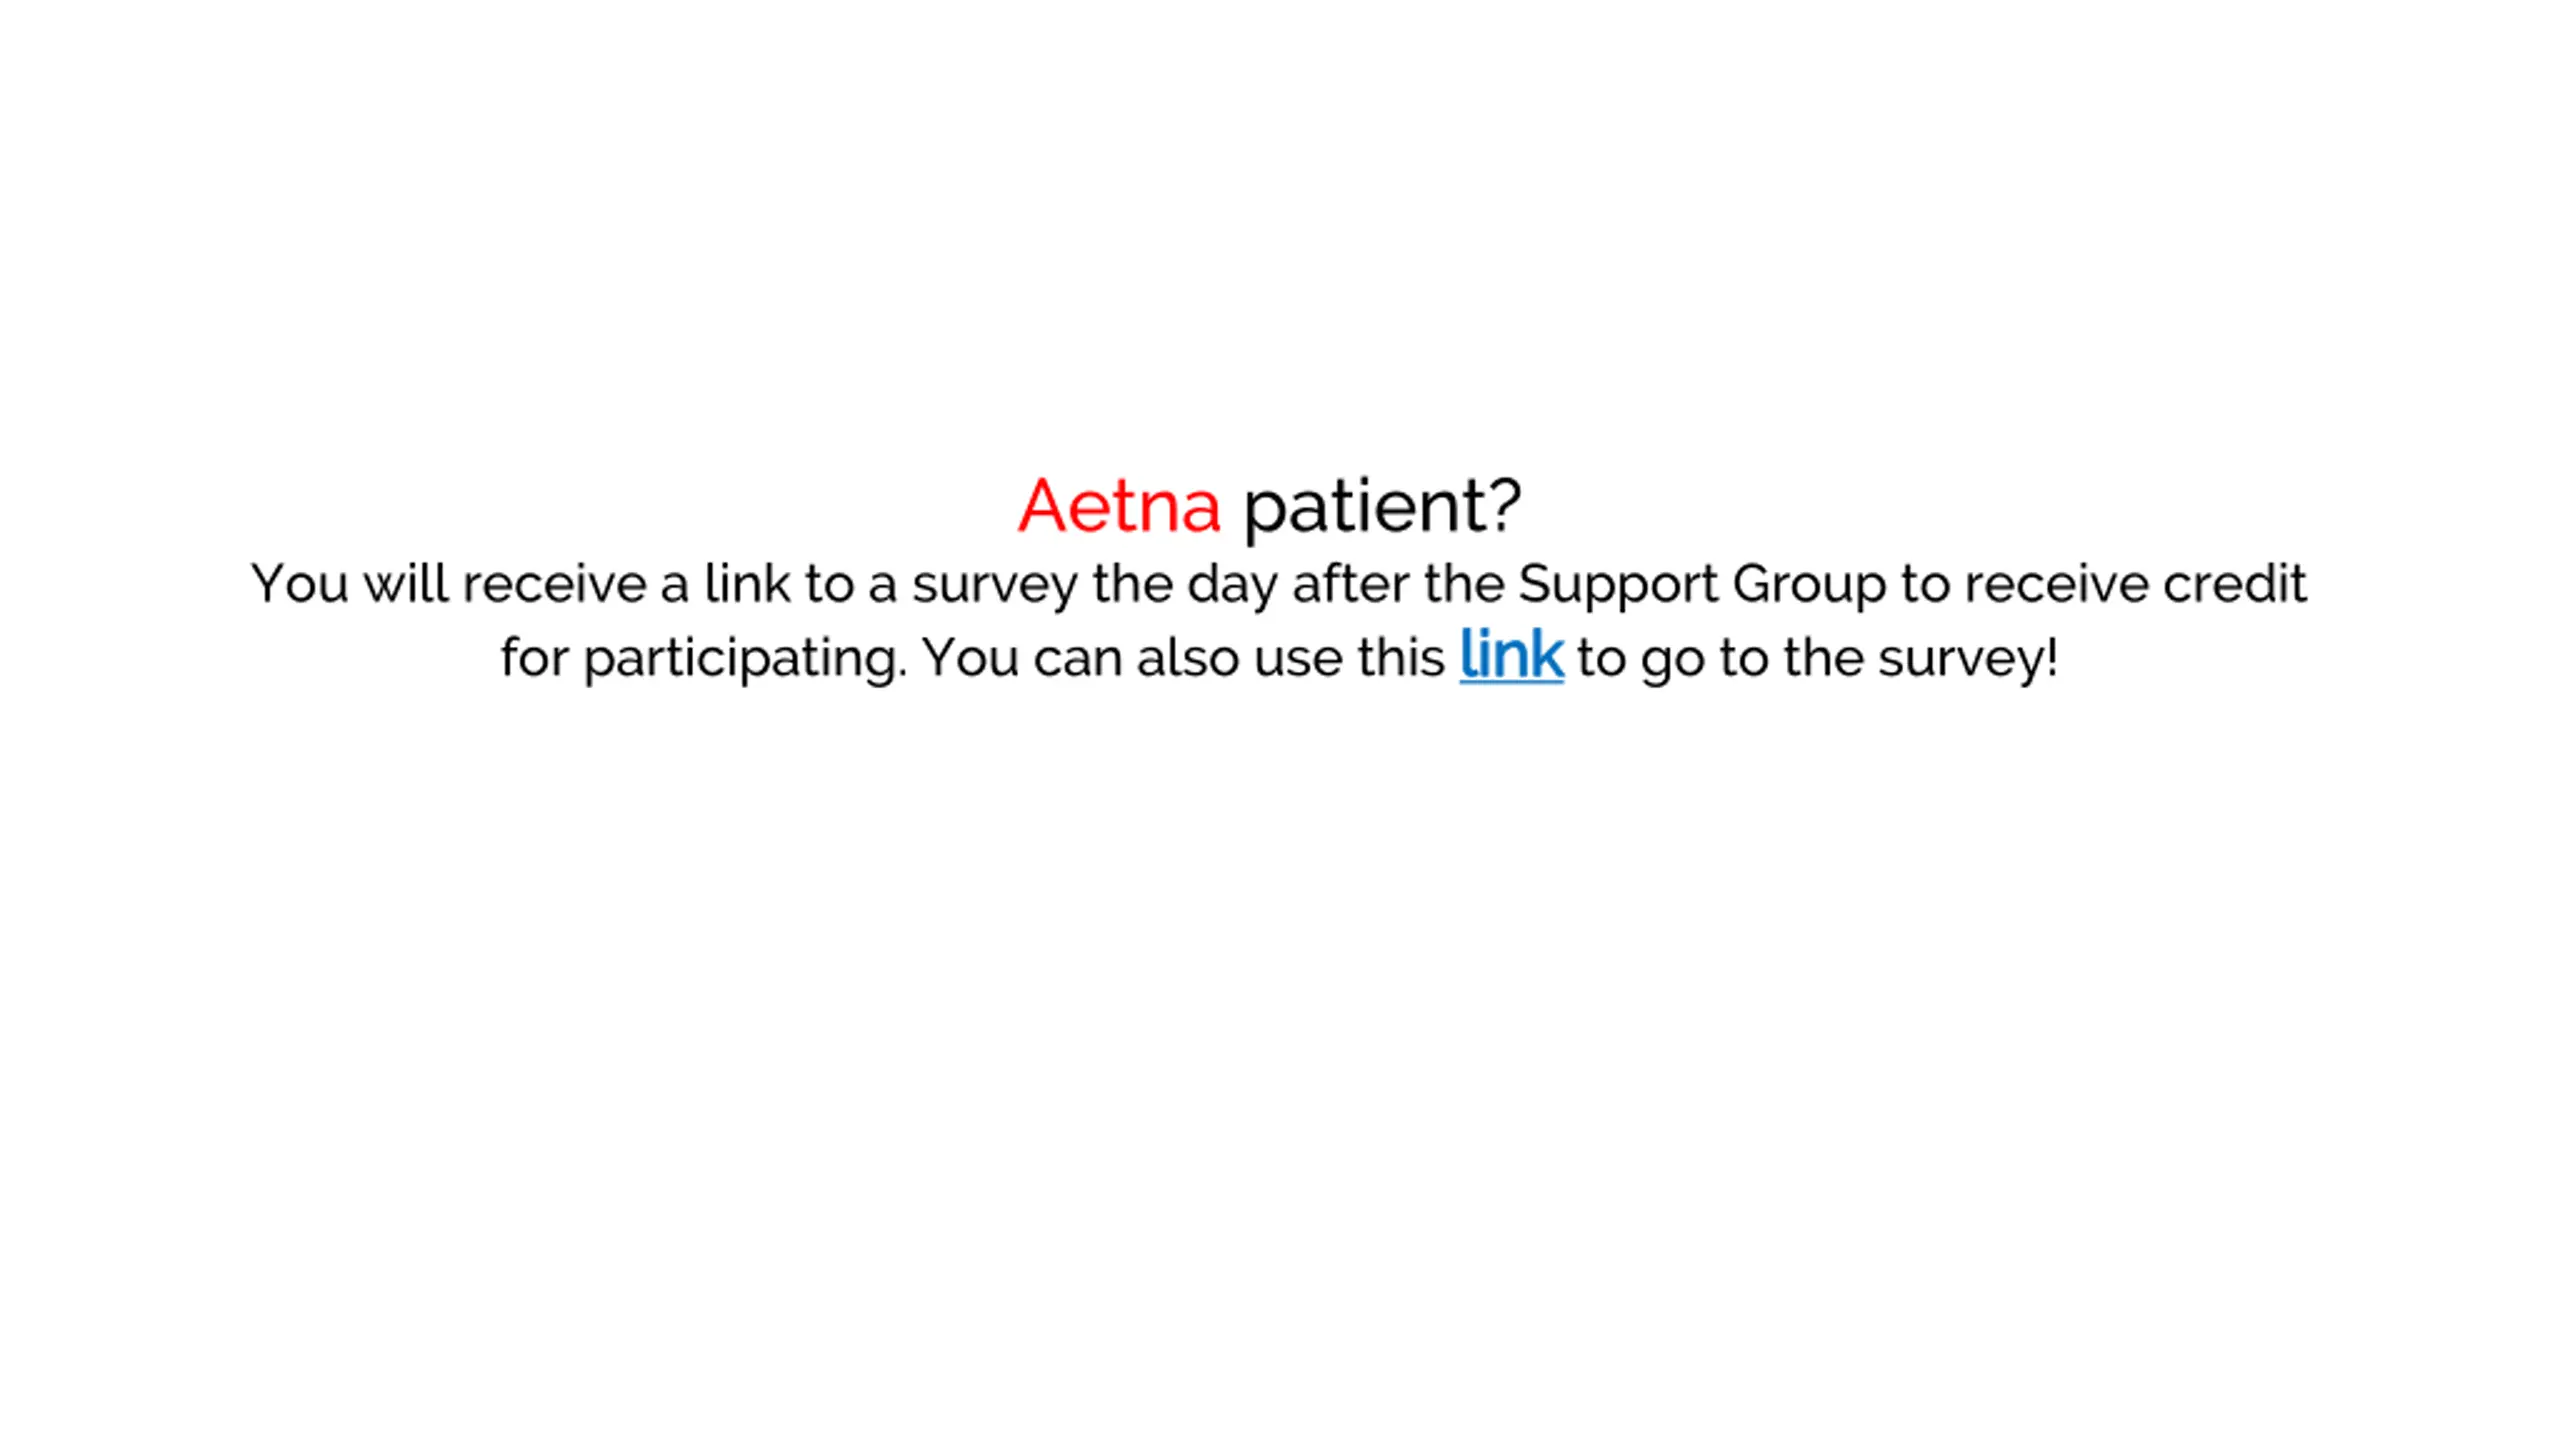Click the word patient? in heading
Screen dimensions: 2560x1440
pyautogui.click(x=1382, y=508)
